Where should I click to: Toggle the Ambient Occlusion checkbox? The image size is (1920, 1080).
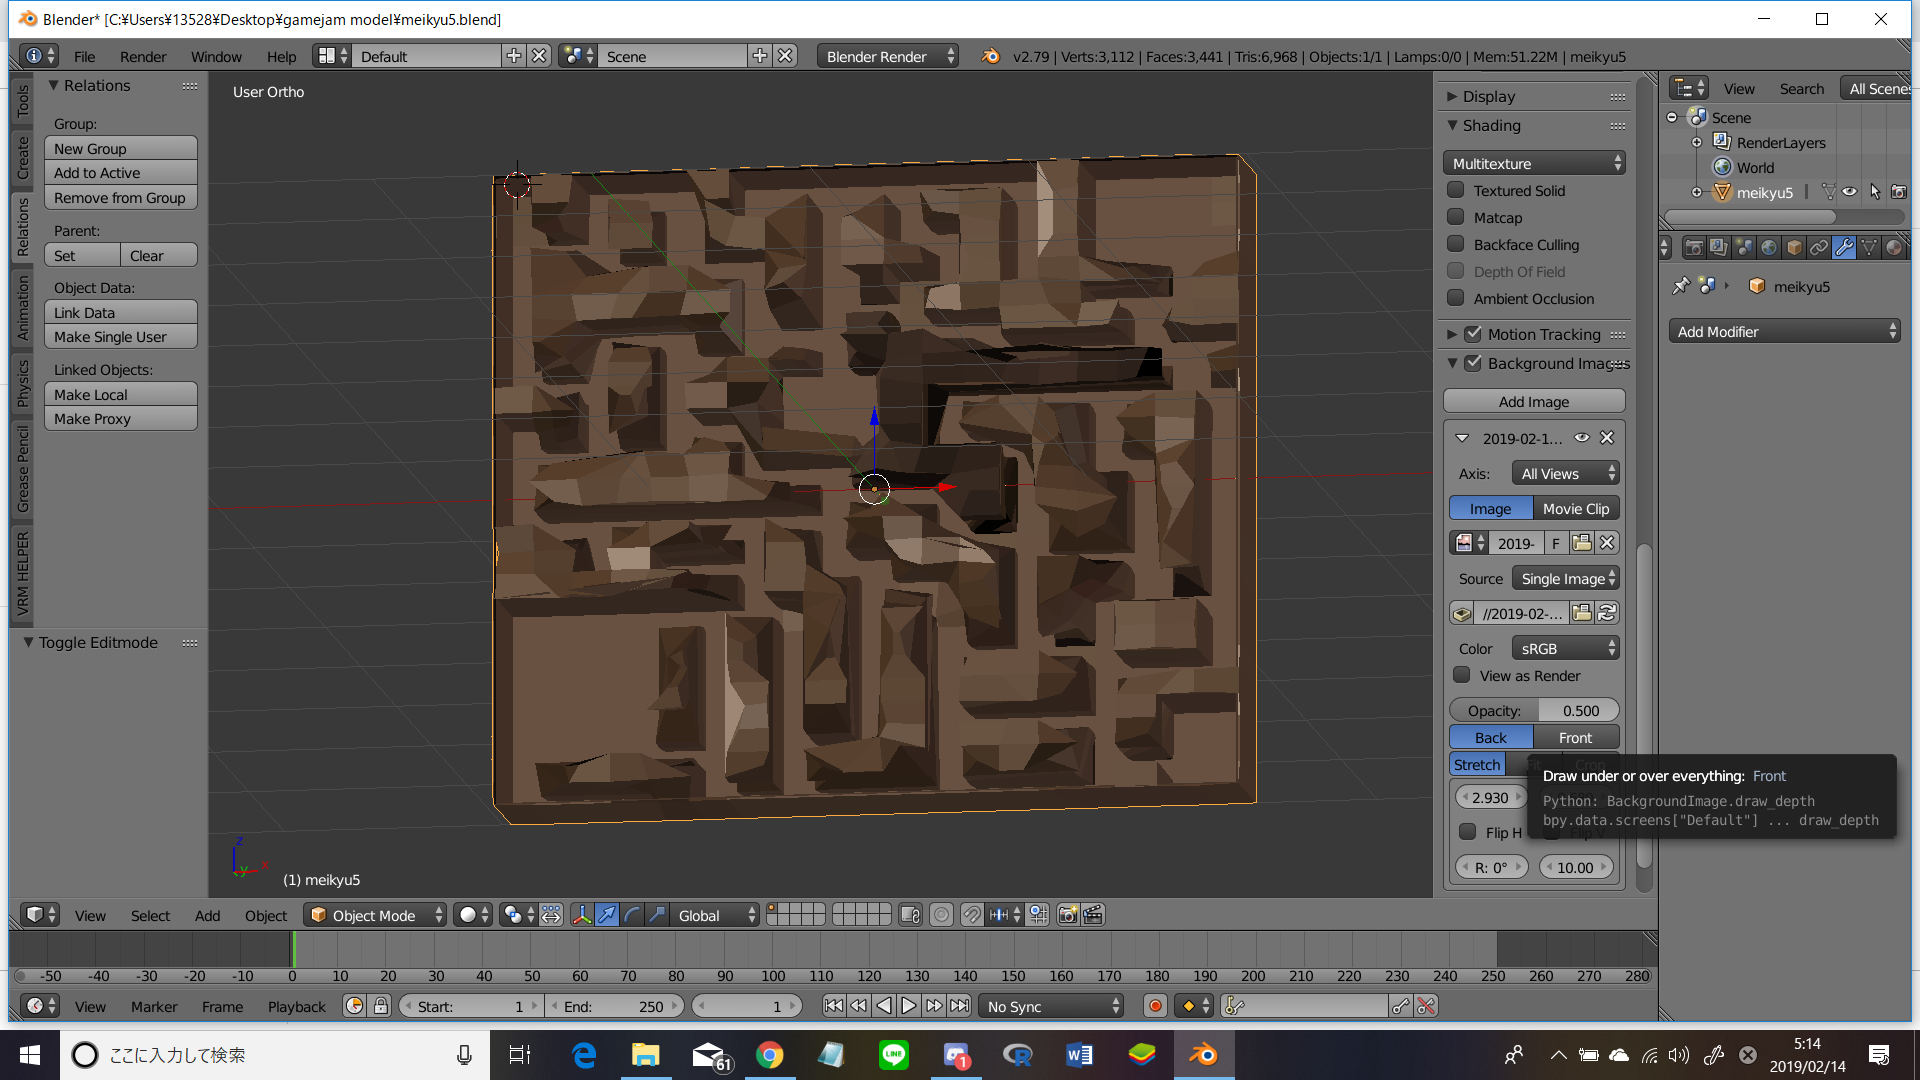point(1456,298)
